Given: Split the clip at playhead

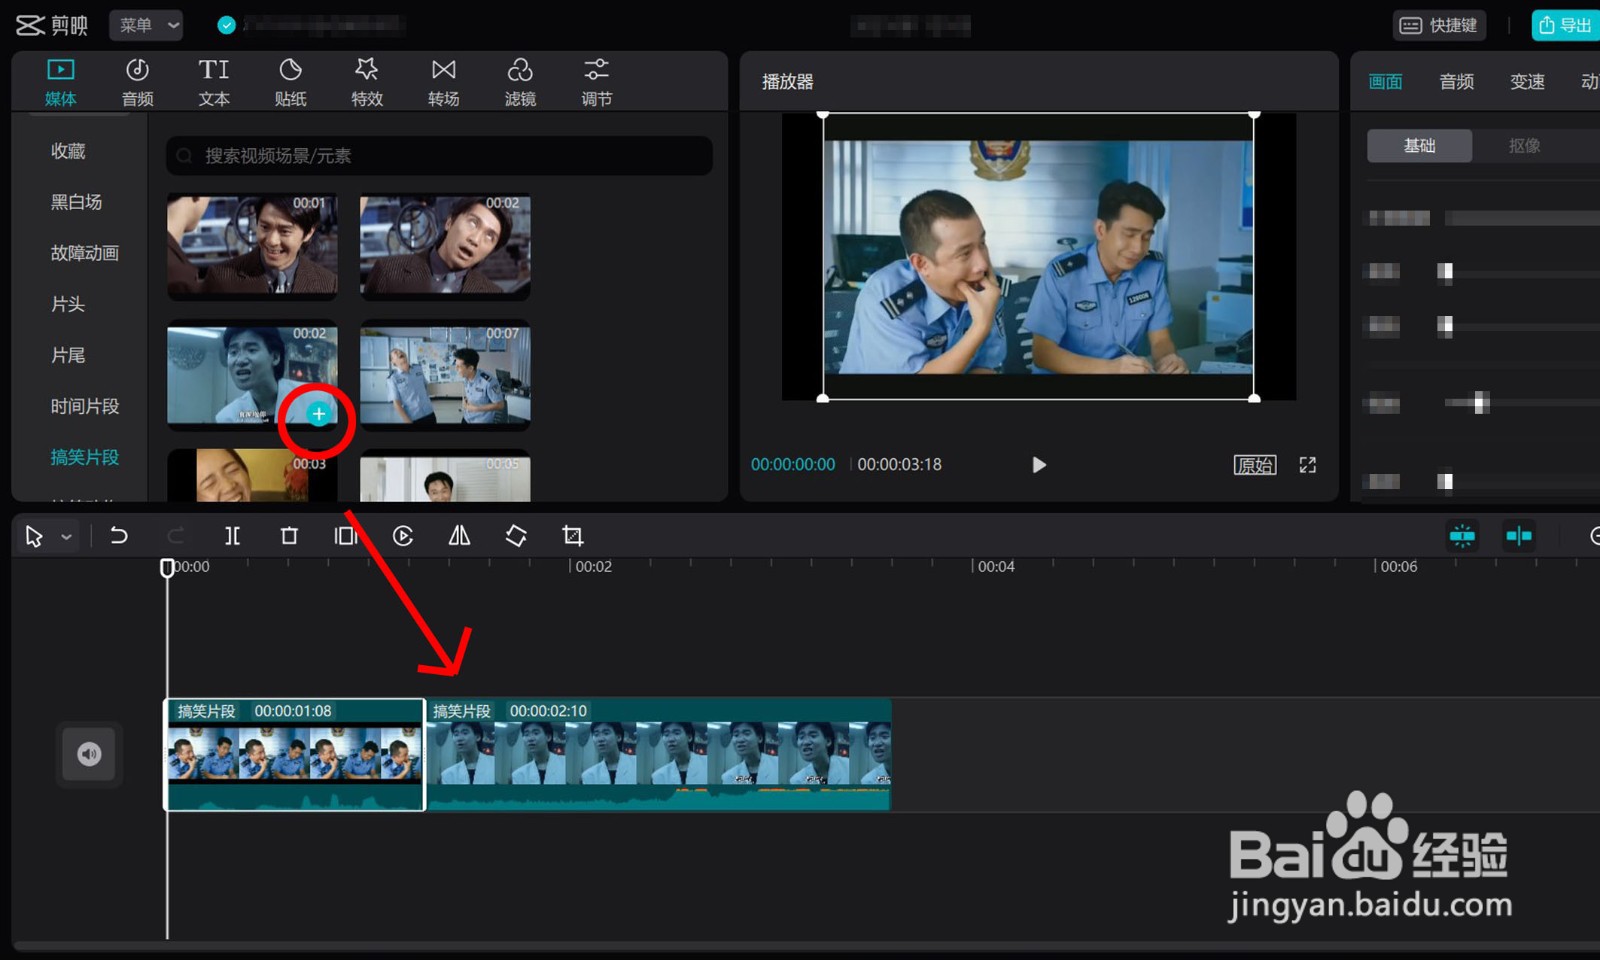Looking at the screenshot, I should click(232, 536).
